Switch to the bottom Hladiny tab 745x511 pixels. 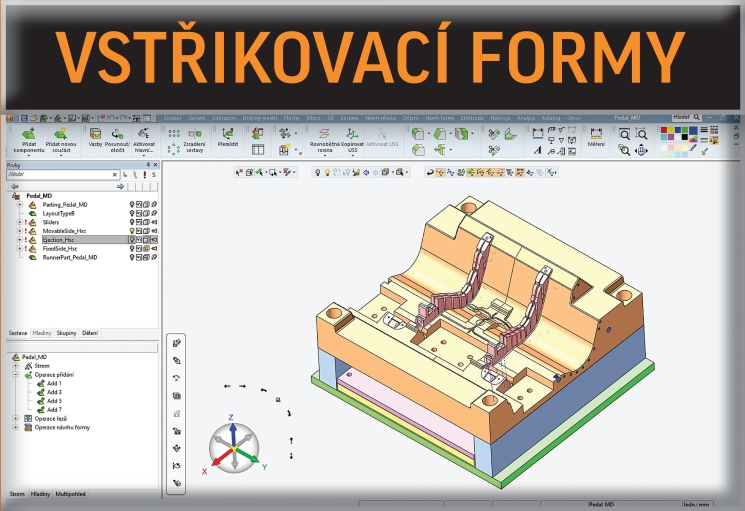[40, 494]
